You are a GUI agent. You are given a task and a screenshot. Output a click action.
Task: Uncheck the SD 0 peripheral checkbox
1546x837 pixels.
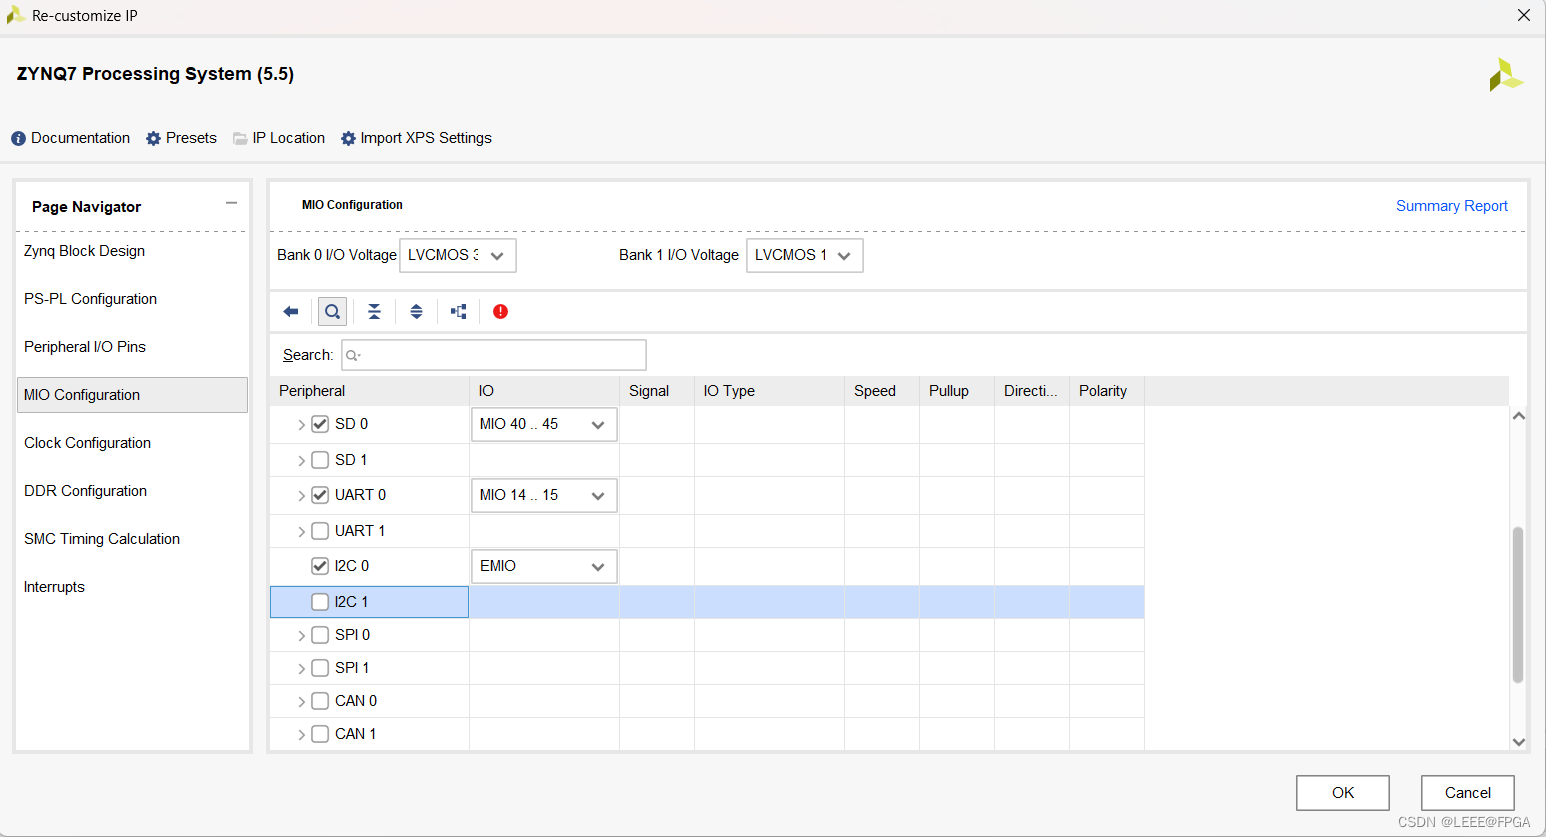(320, 424)
